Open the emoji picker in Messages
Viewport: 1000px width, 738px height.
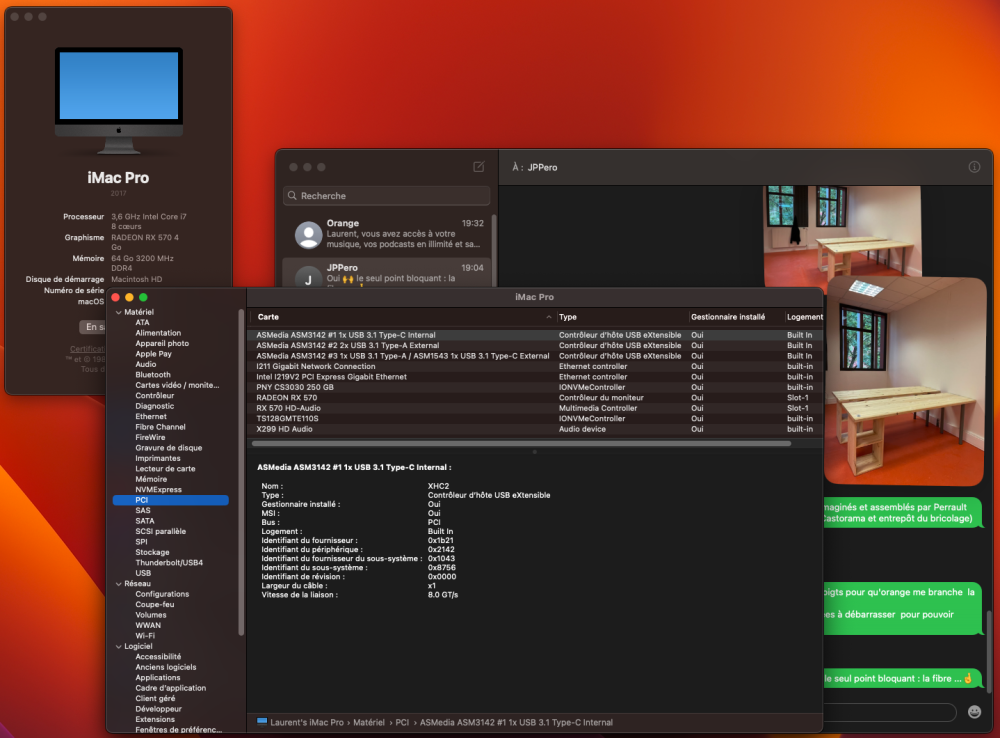click(x=974, y=712)
